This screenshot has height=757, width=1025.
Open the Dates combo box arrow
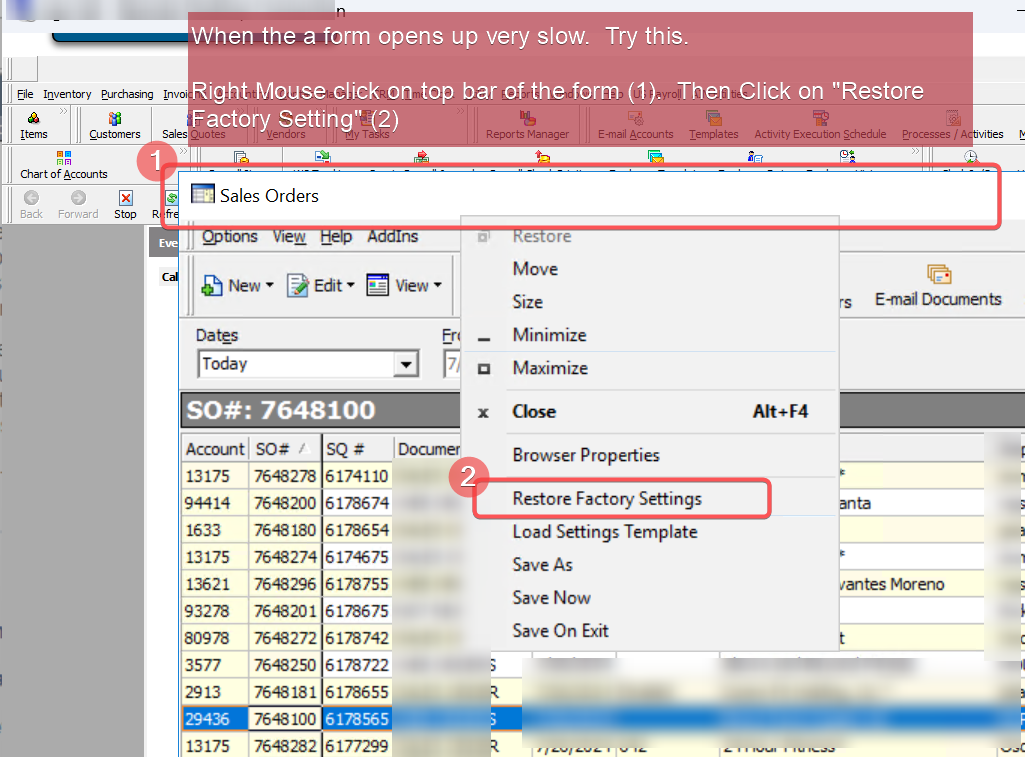(x=406, y=364)
